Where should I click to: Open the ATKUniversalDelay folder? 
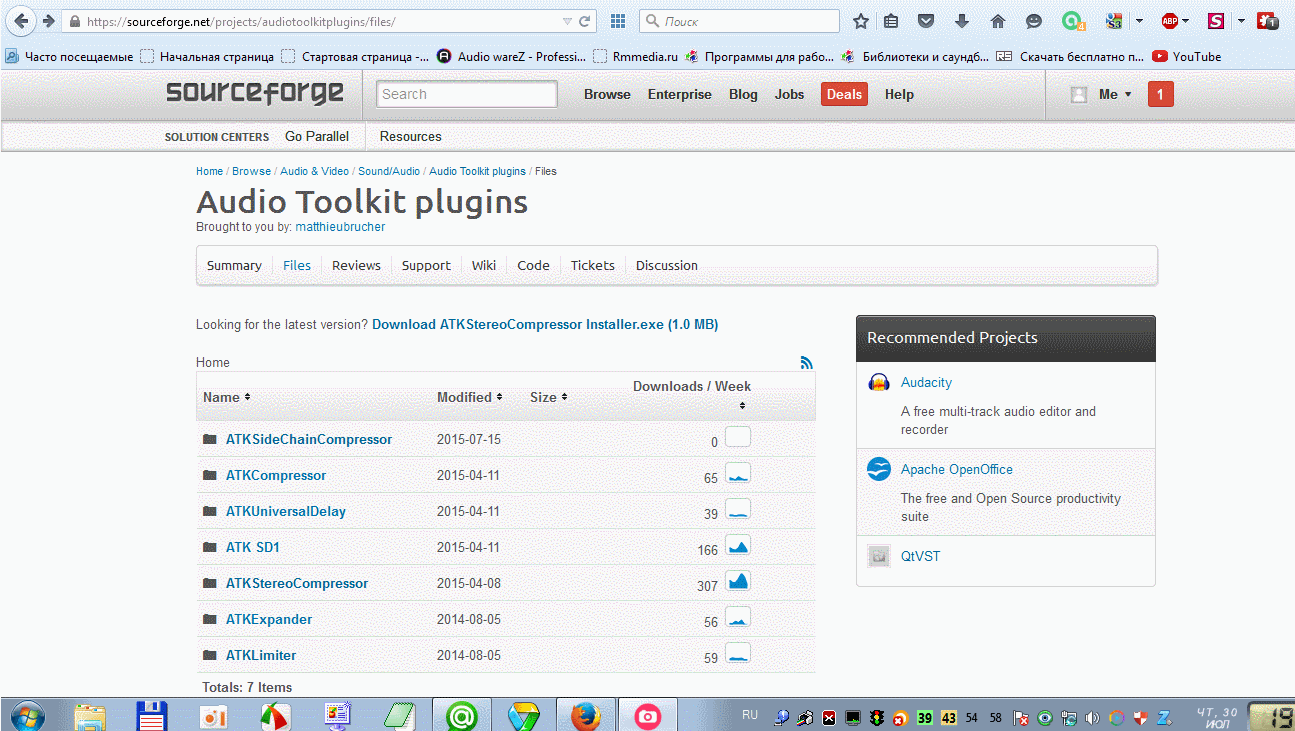(x=286, y=511)
